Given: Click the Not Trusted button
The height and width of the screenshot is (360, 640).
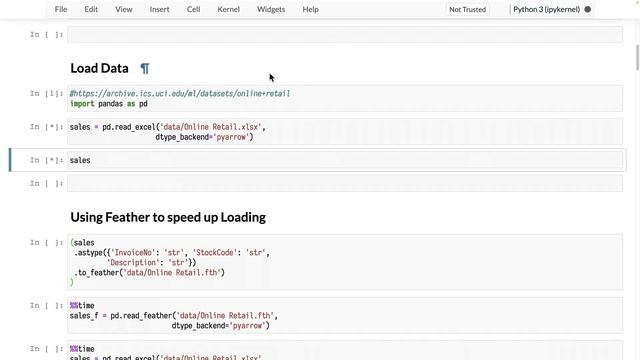Looking at the screenshot, I should pos(467,9).
